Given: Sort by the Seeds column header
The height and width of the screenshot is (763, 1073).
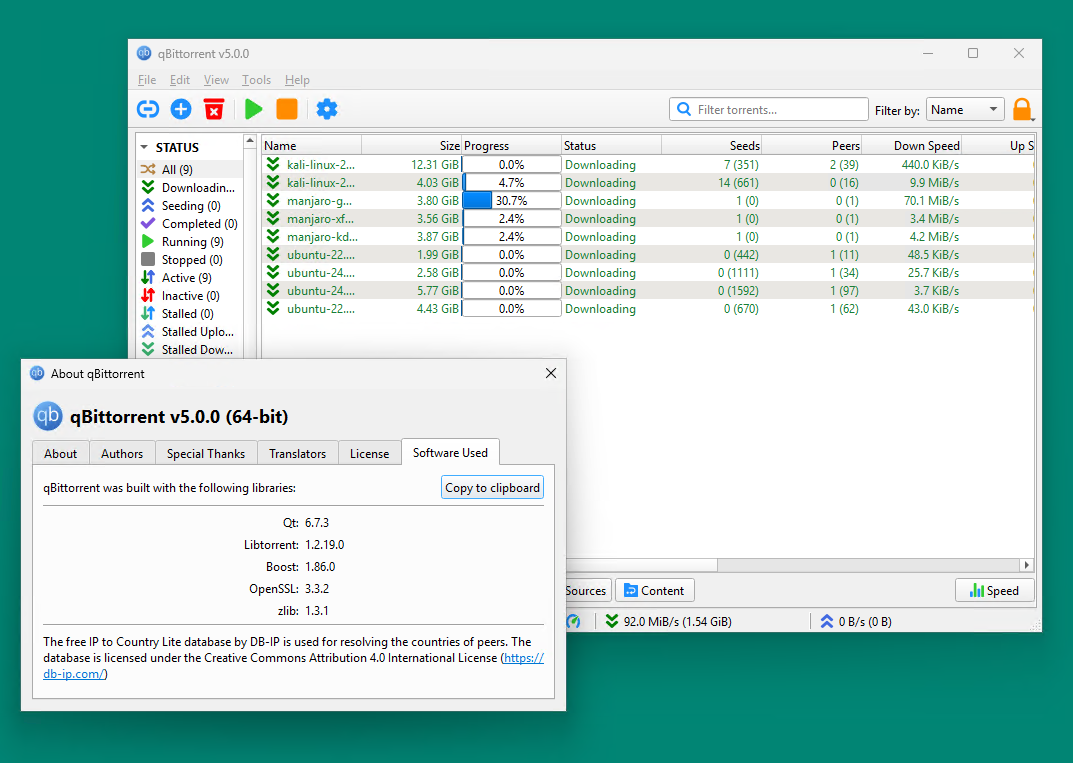Looking at the screenshot, I should 711,145.
